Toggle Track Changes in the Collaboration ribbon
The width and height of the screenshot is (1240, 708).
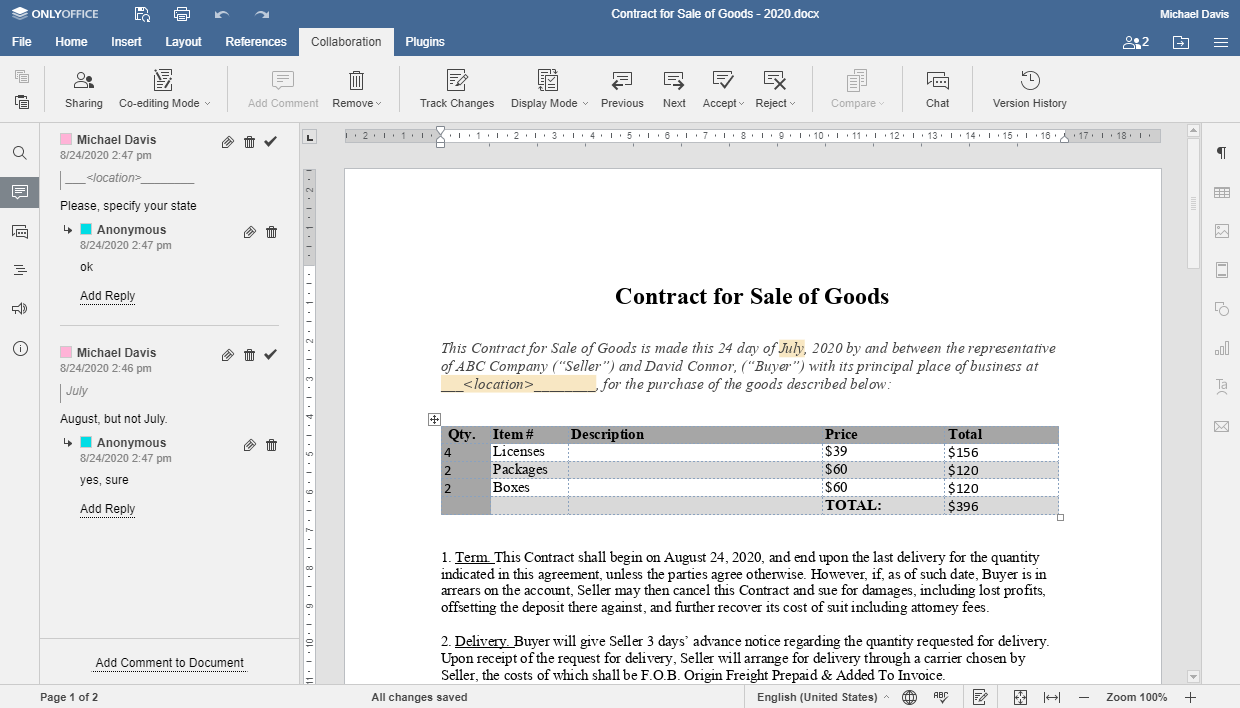click(456, 88)
